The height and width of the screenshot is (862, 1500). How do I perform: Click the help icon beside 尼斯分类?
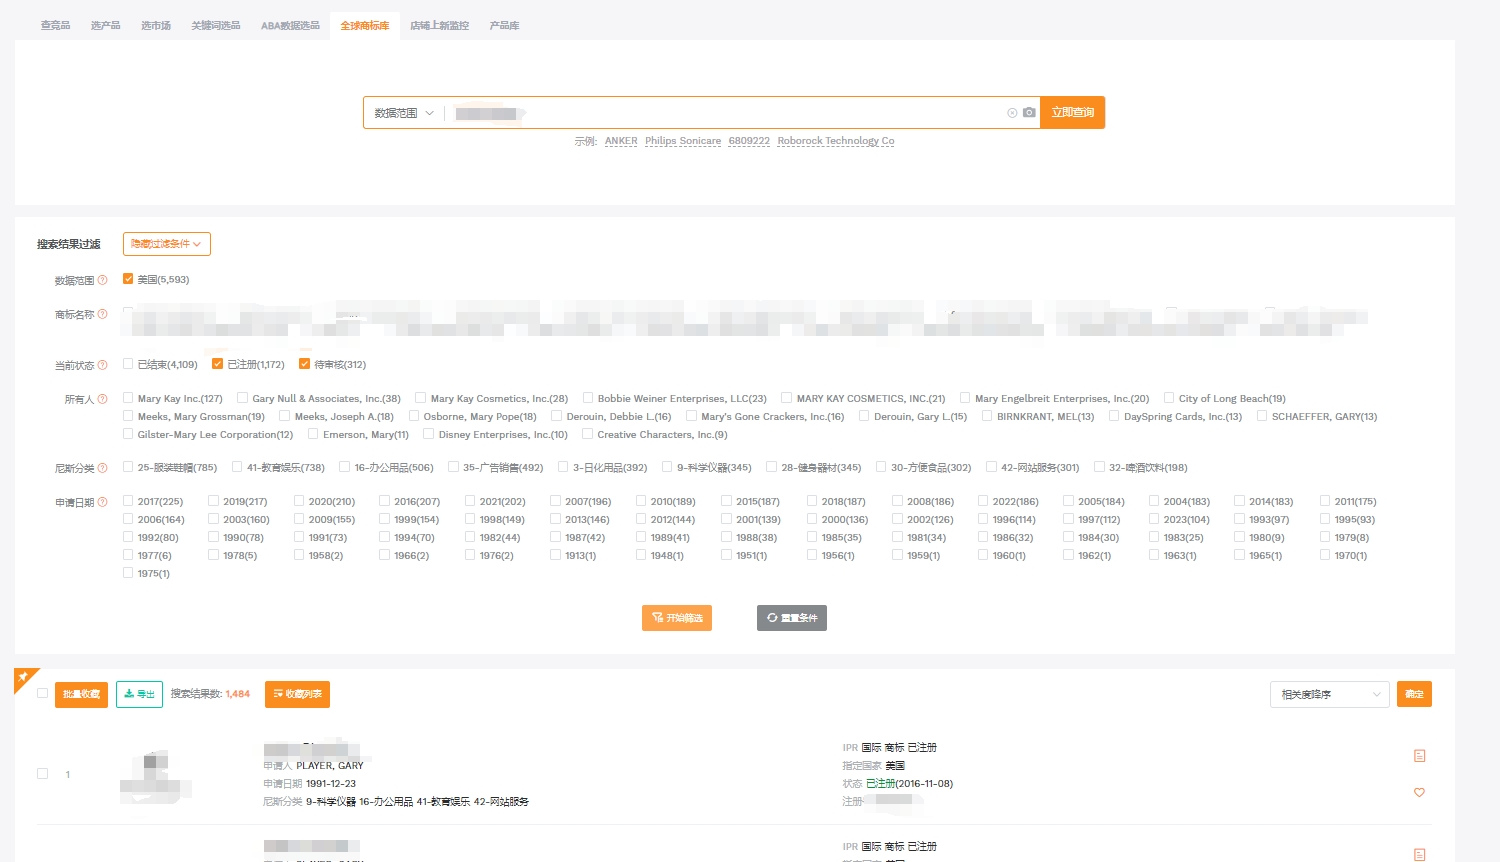[102, 468]
